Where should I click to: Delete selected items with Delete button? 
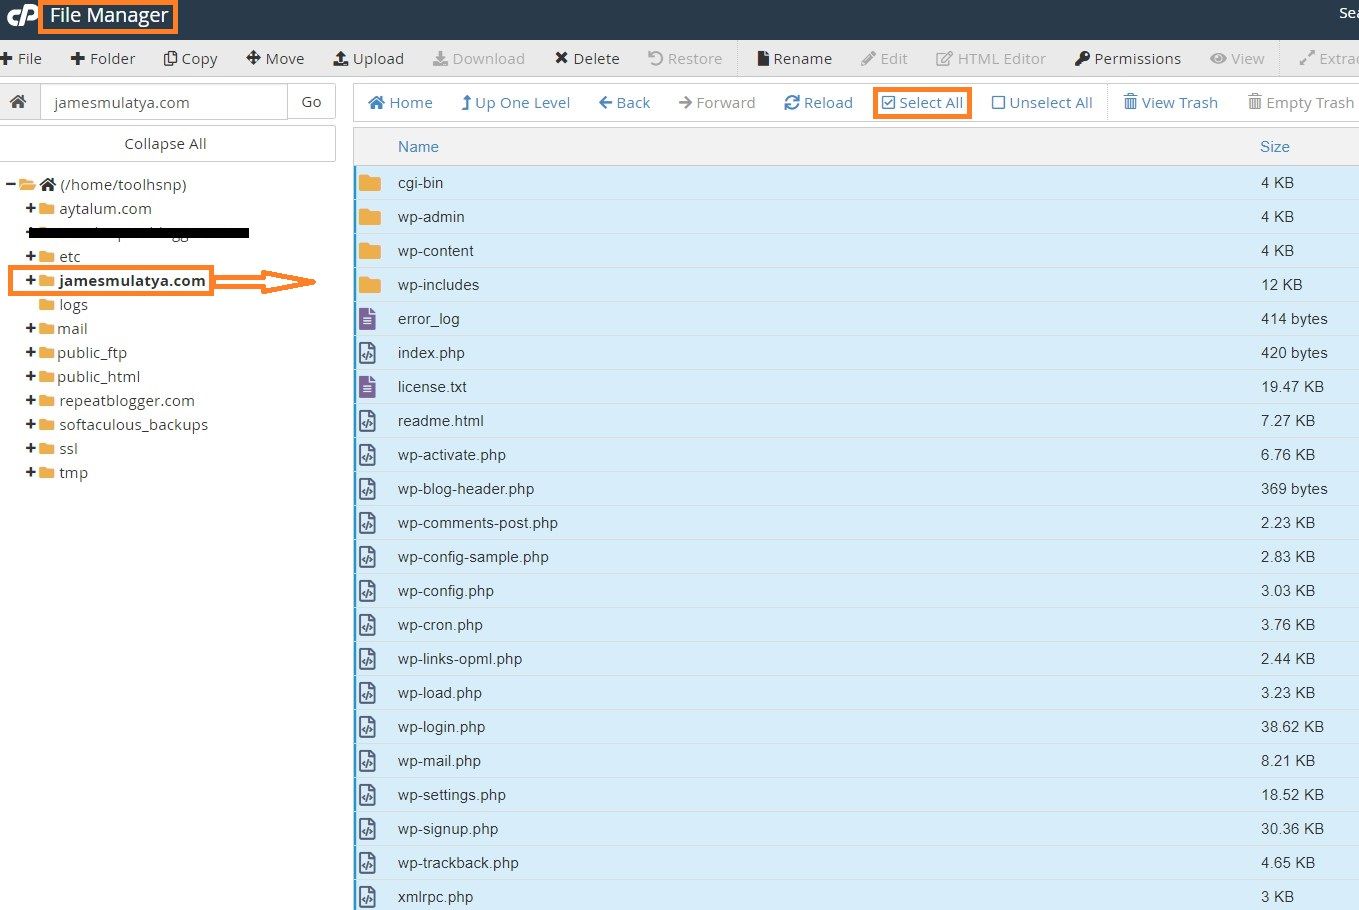587,59
